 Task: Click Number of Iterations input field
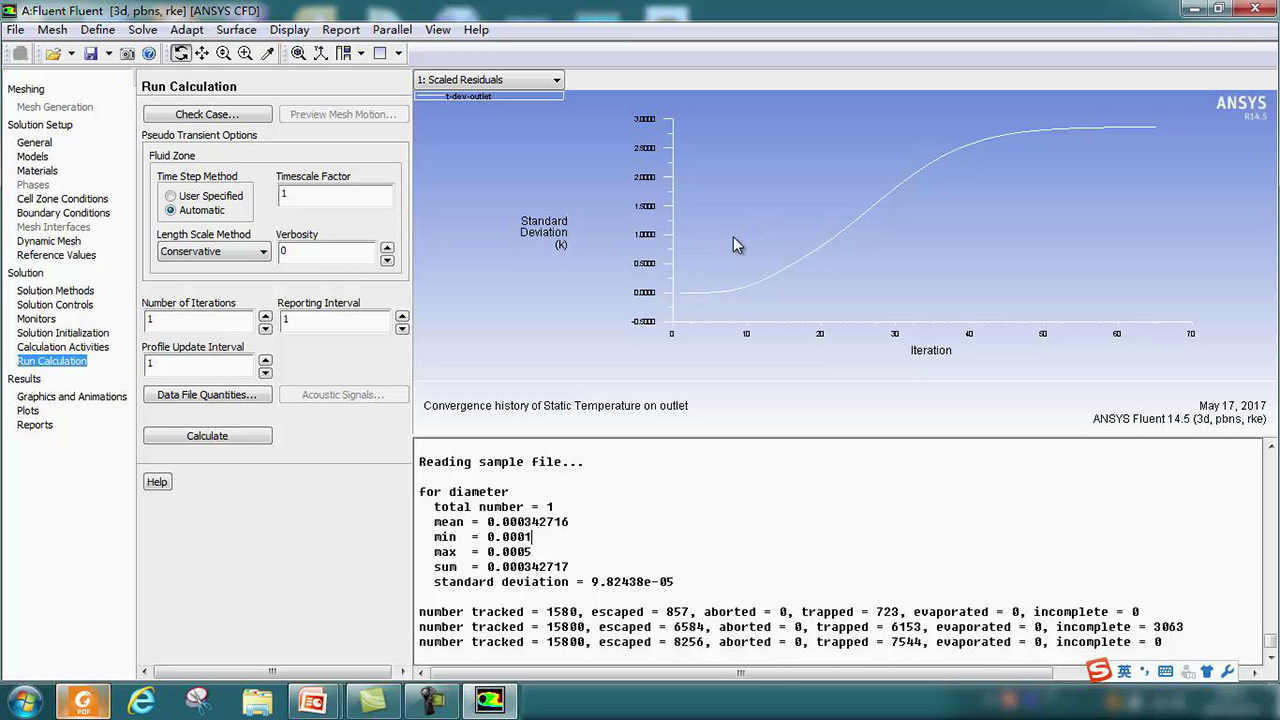tap(199, 321)
